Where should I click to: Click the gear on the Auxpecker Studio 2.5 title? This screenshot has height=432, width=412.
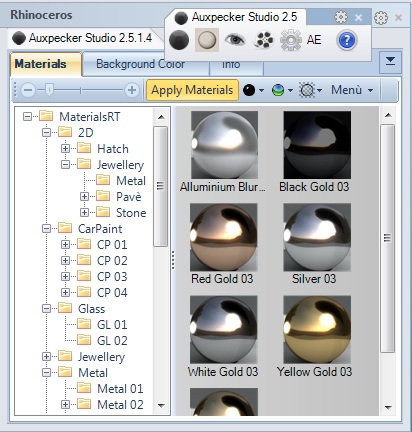(341, 17)
